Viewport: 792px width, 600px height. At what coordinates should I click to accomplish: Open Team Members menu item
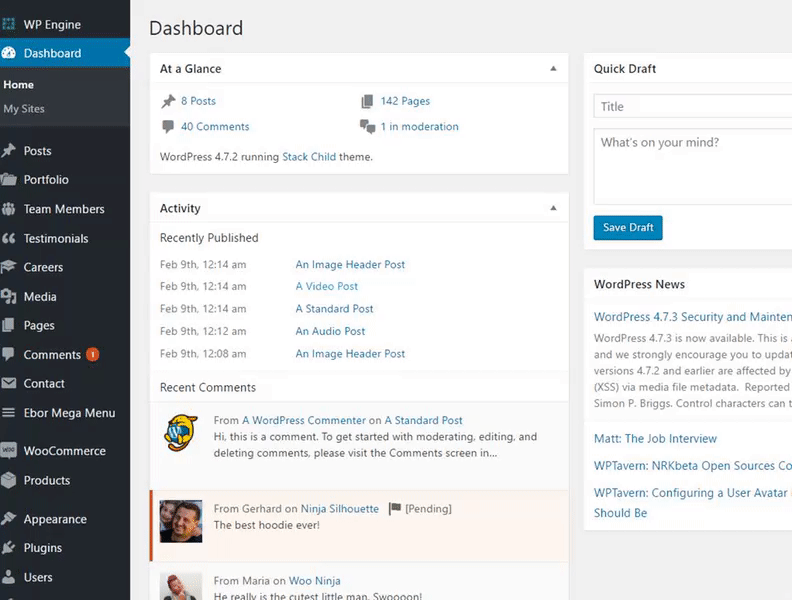point(64,209)
